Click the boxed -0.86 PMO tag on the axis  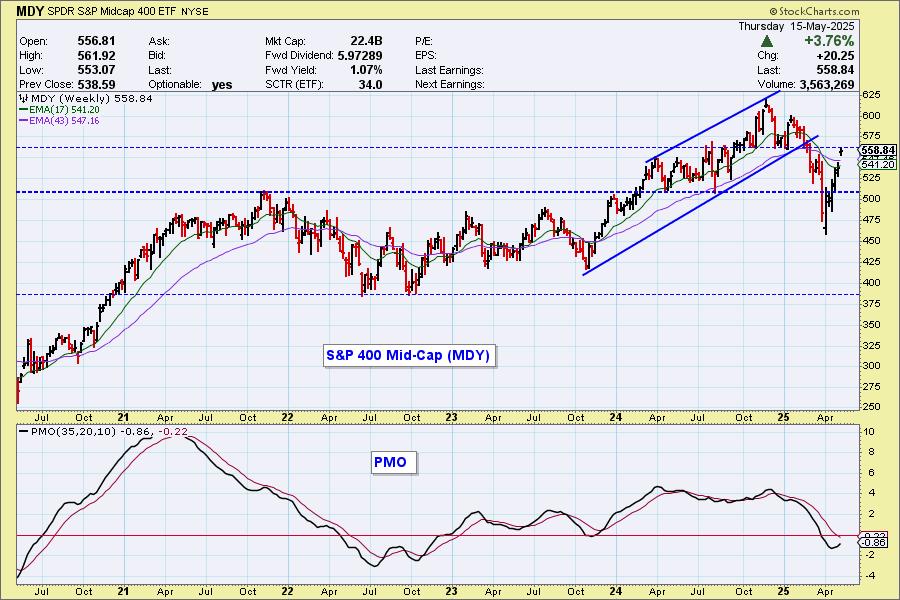875,542
